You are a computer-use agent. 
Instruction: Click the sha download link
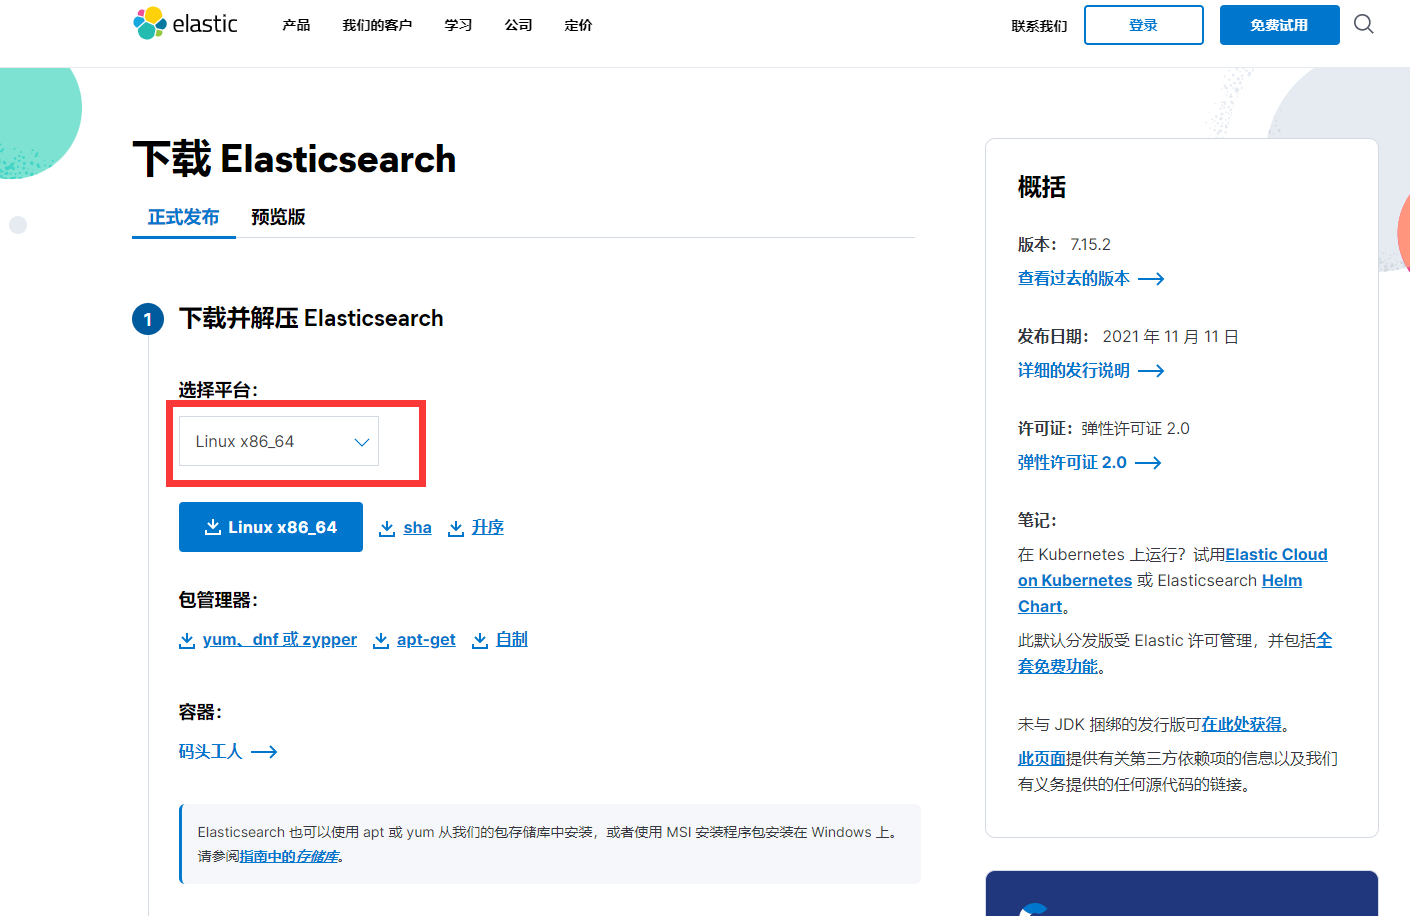click(x=417, y=528)
